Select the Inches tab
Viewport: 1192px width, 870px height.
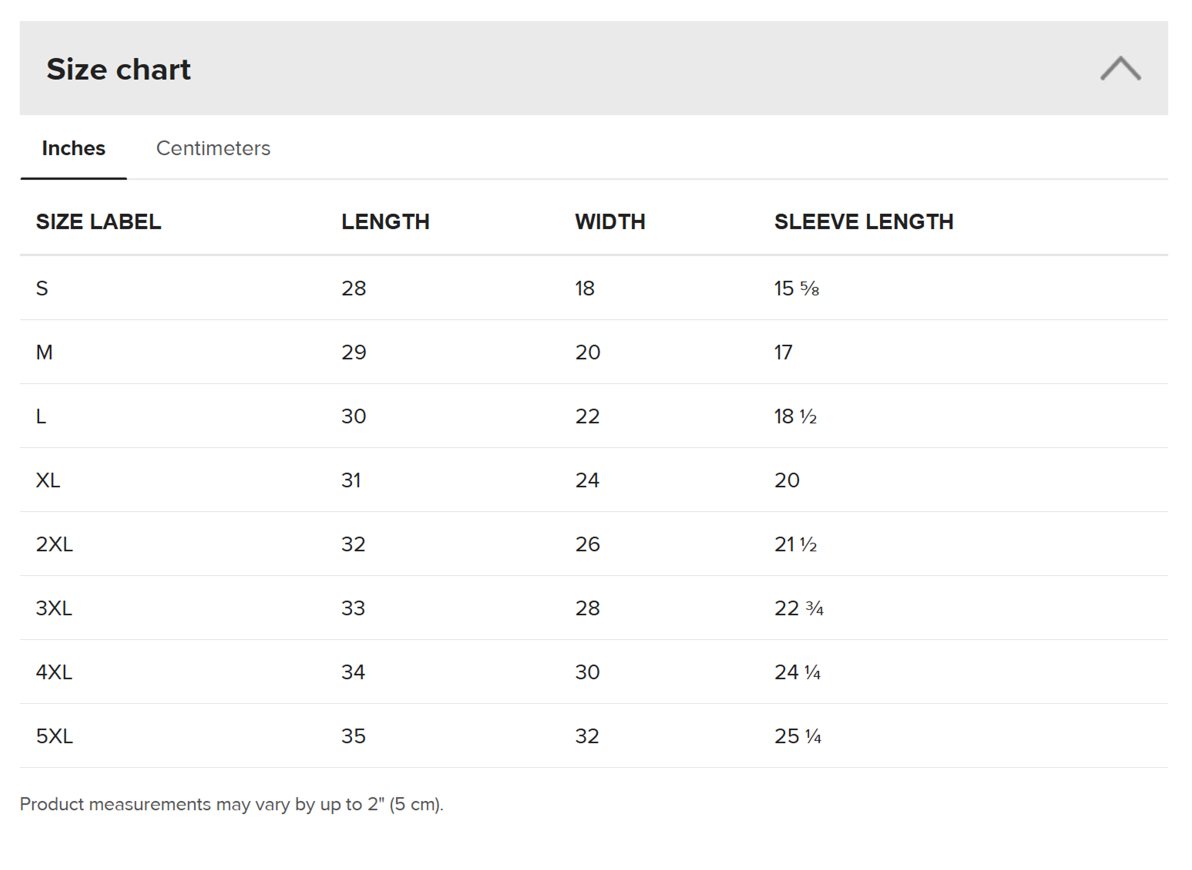(73, 148)
